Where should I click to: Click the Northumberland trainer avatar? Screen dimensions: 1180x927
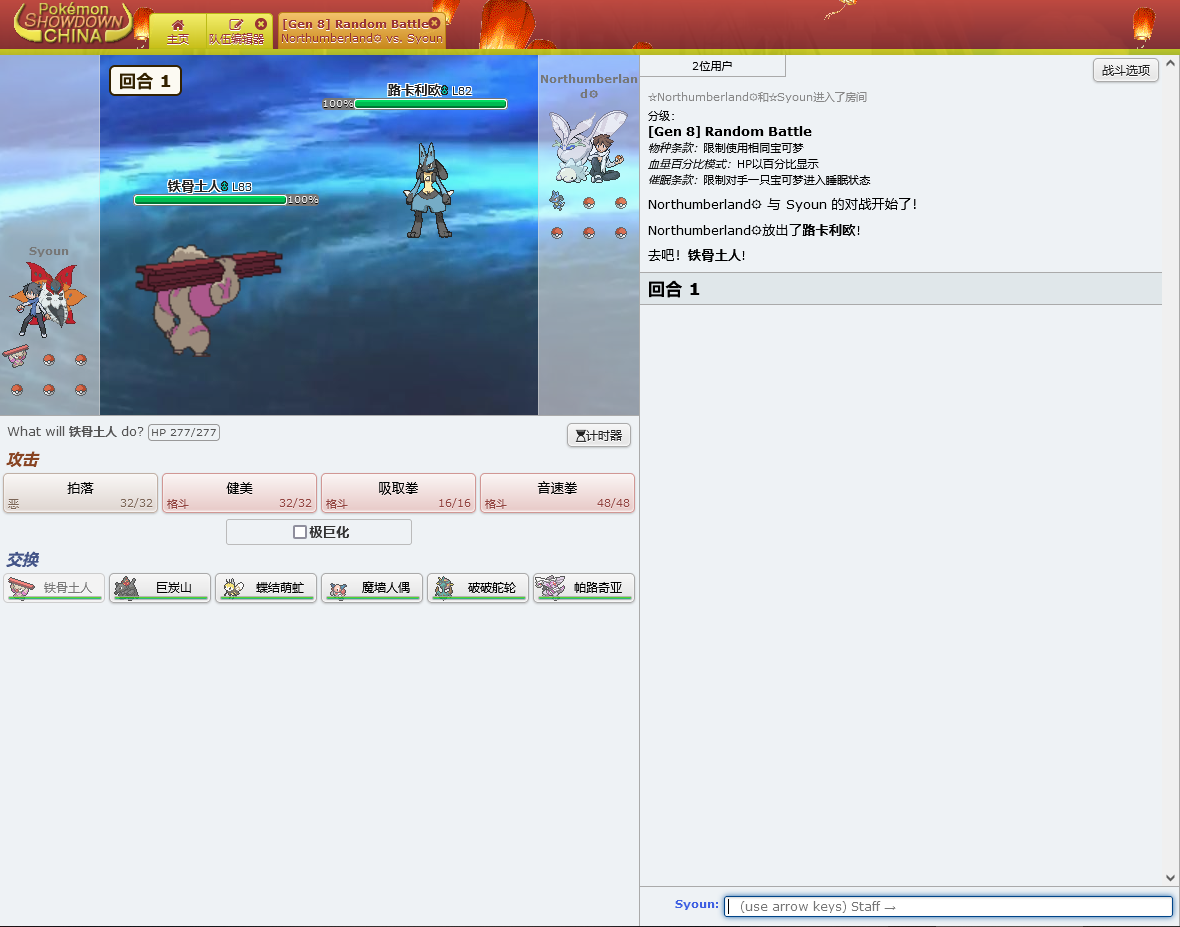pos(588,146)
